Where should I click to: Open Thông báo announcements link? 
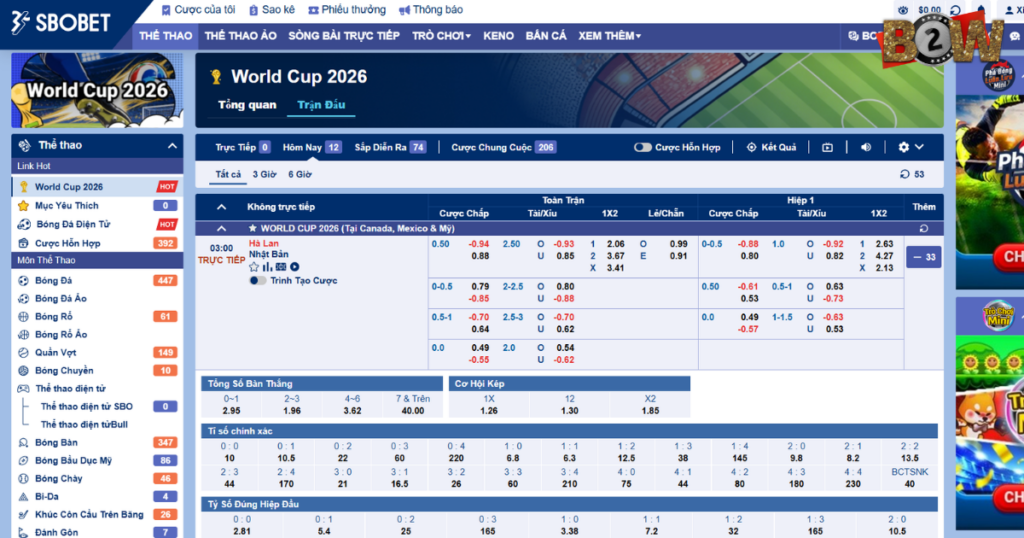tap(431, 10)
